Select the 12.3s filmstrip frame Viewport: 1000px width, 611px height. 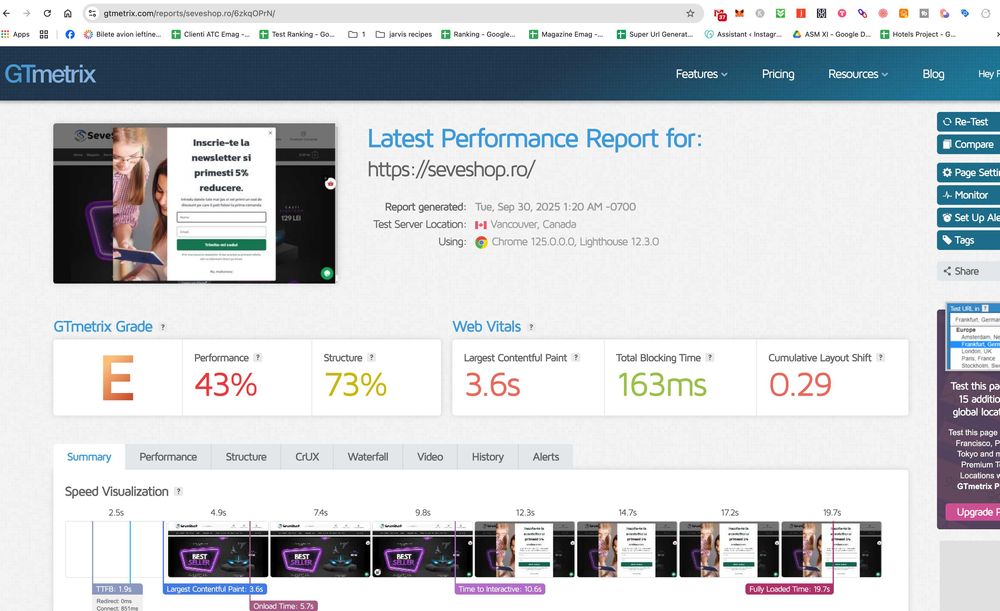[x=525, y=549]
